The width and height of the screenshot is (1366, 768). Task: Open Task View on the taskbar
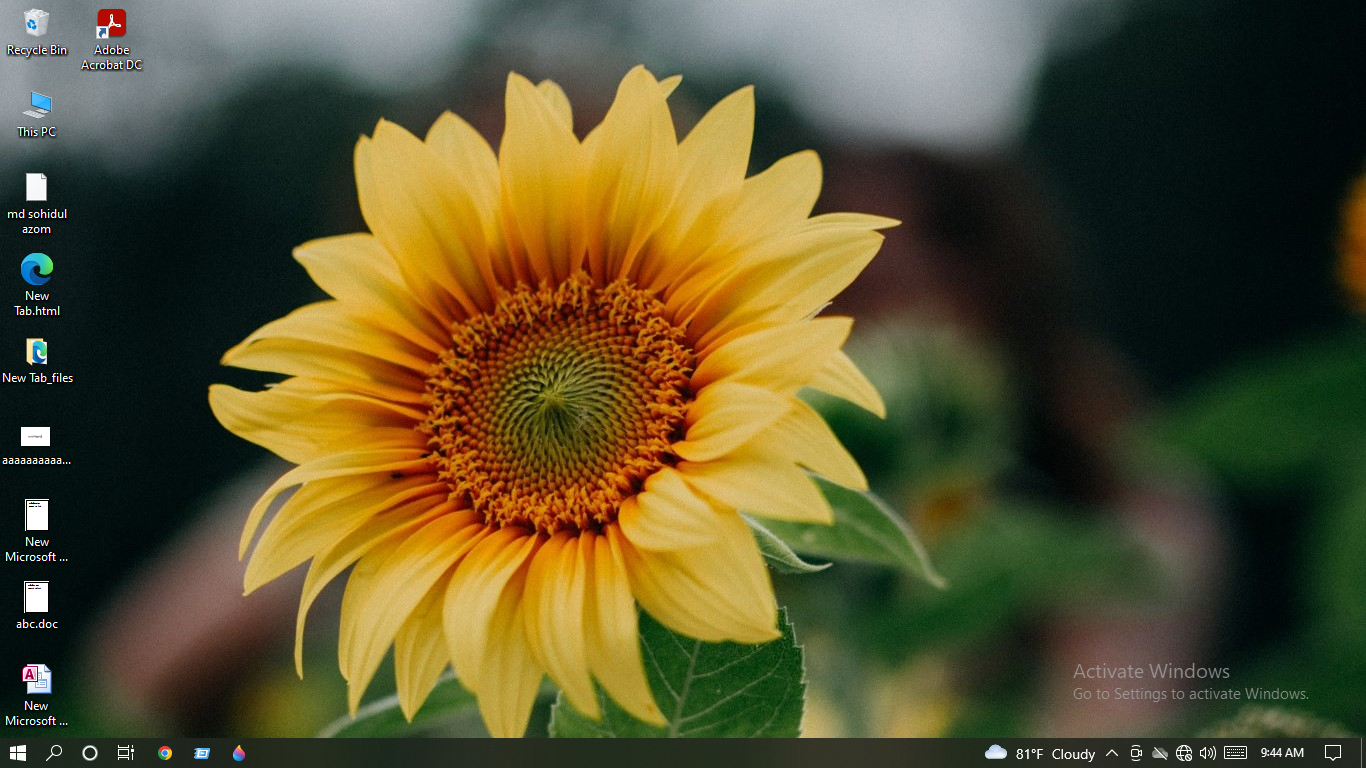click(x=126, y=753)
